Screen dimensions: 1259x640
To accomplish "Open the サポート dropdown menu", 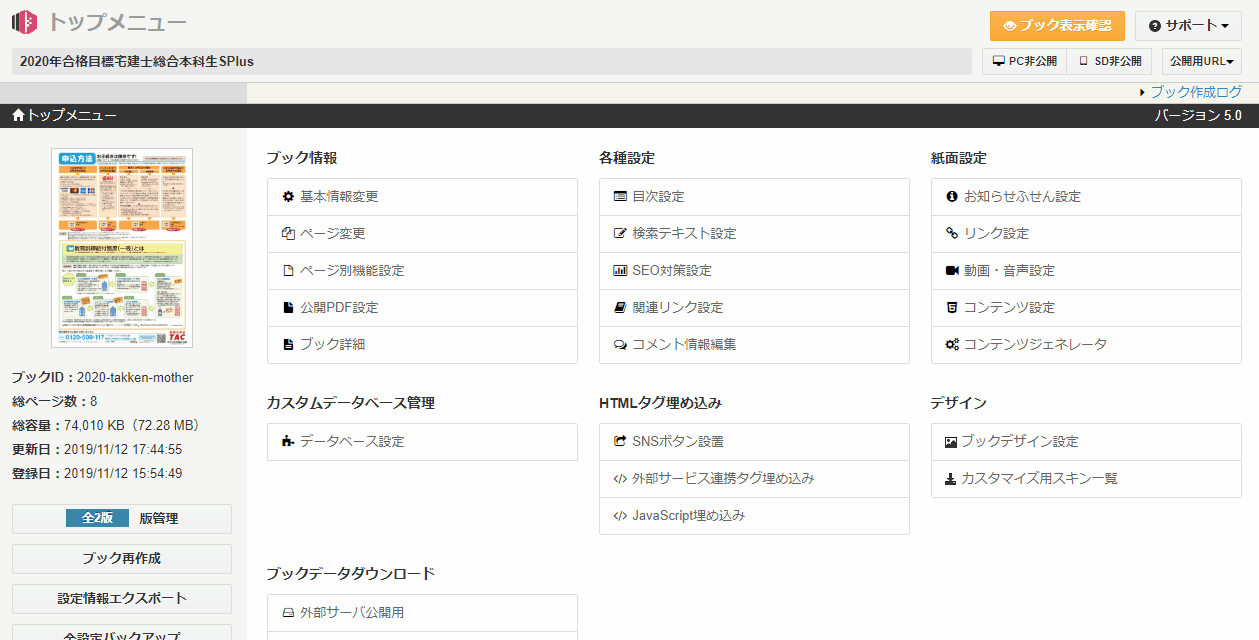I will pyautogui.click(x=1188, y=26).
